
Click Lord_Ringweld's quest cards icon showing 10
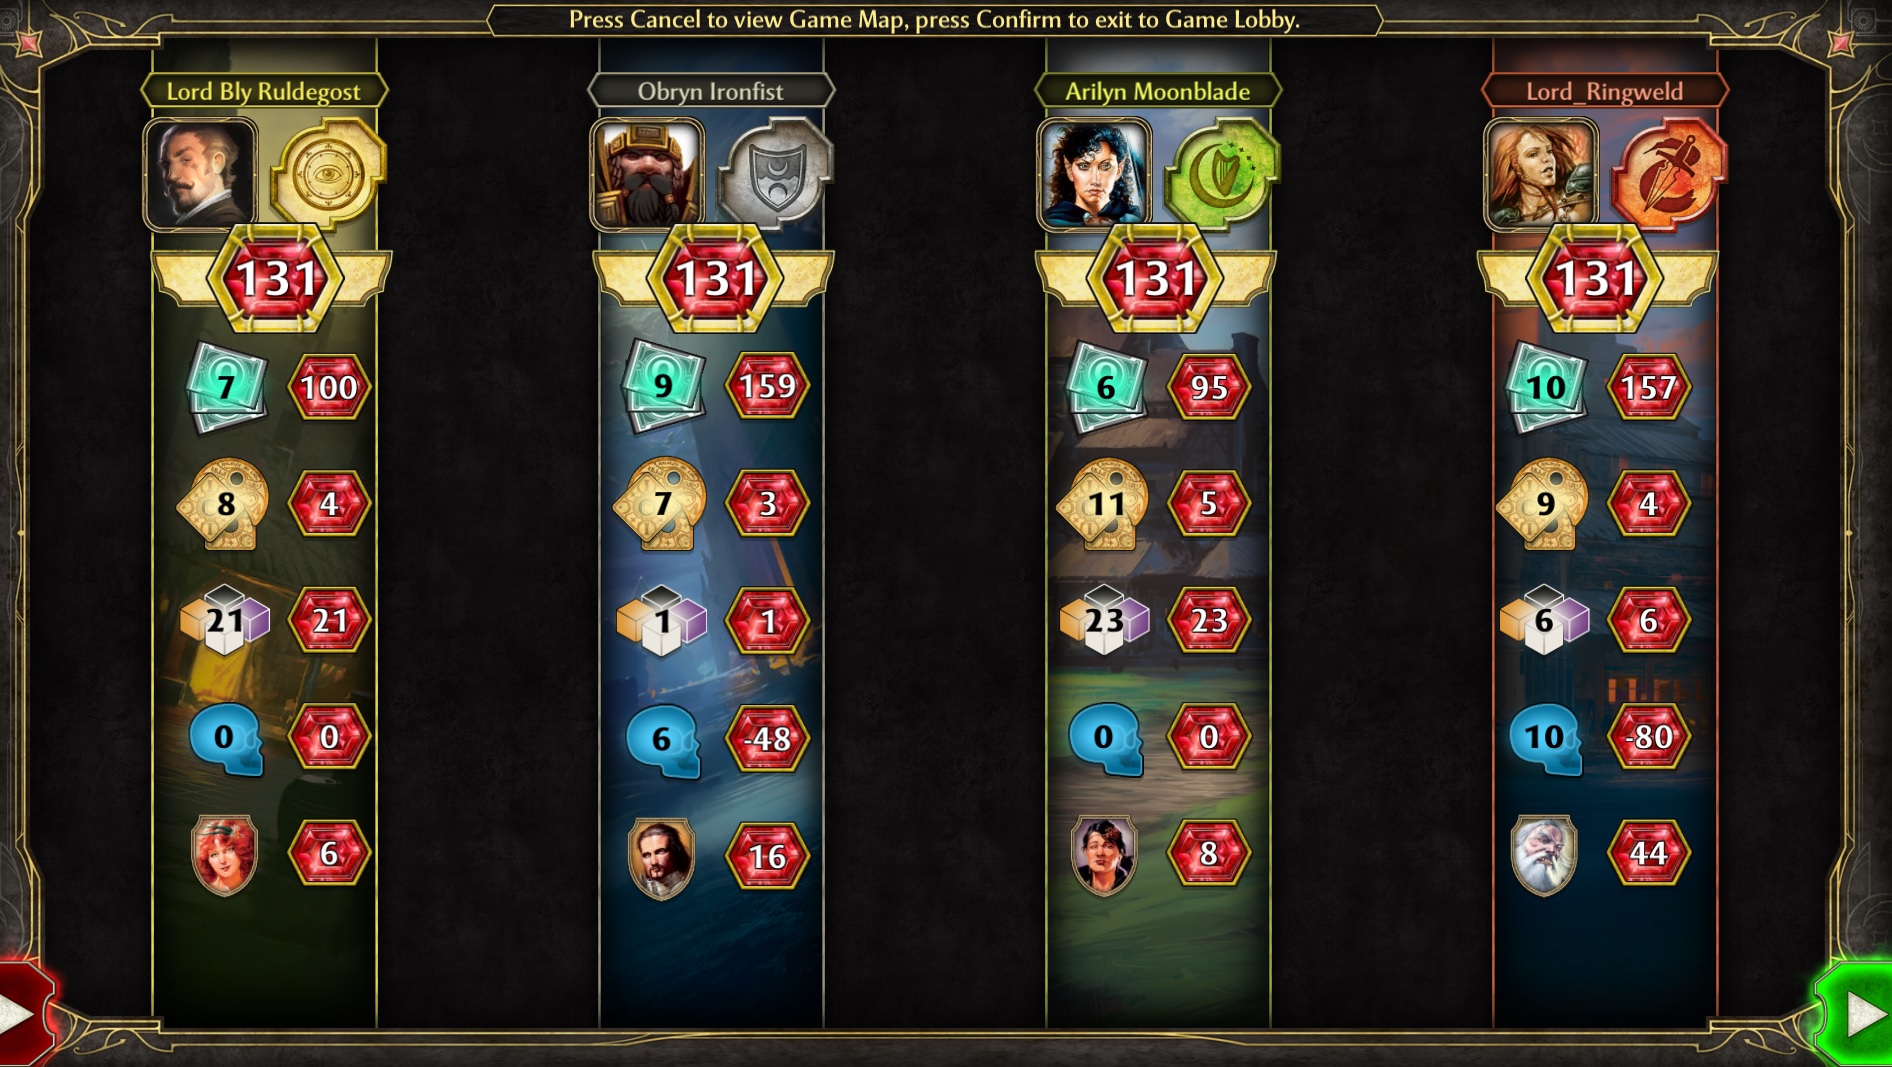coord(1546,387)
